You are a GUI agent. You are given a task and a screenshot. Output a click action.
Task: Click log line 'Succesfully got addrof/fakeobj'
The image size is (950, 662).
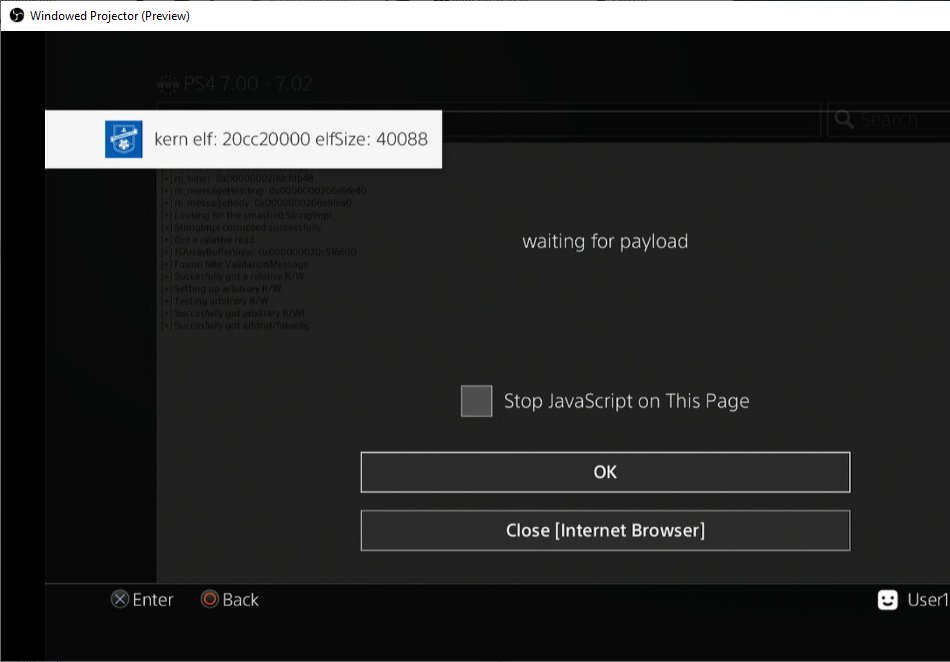pyautogui.click(x=235, y=326)
